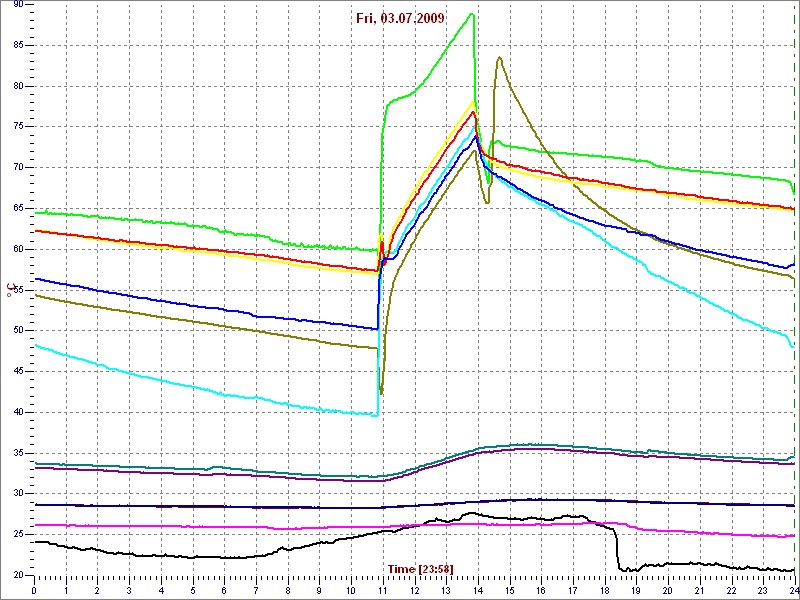Click hour '21' on the time axis

coord(699,589)
